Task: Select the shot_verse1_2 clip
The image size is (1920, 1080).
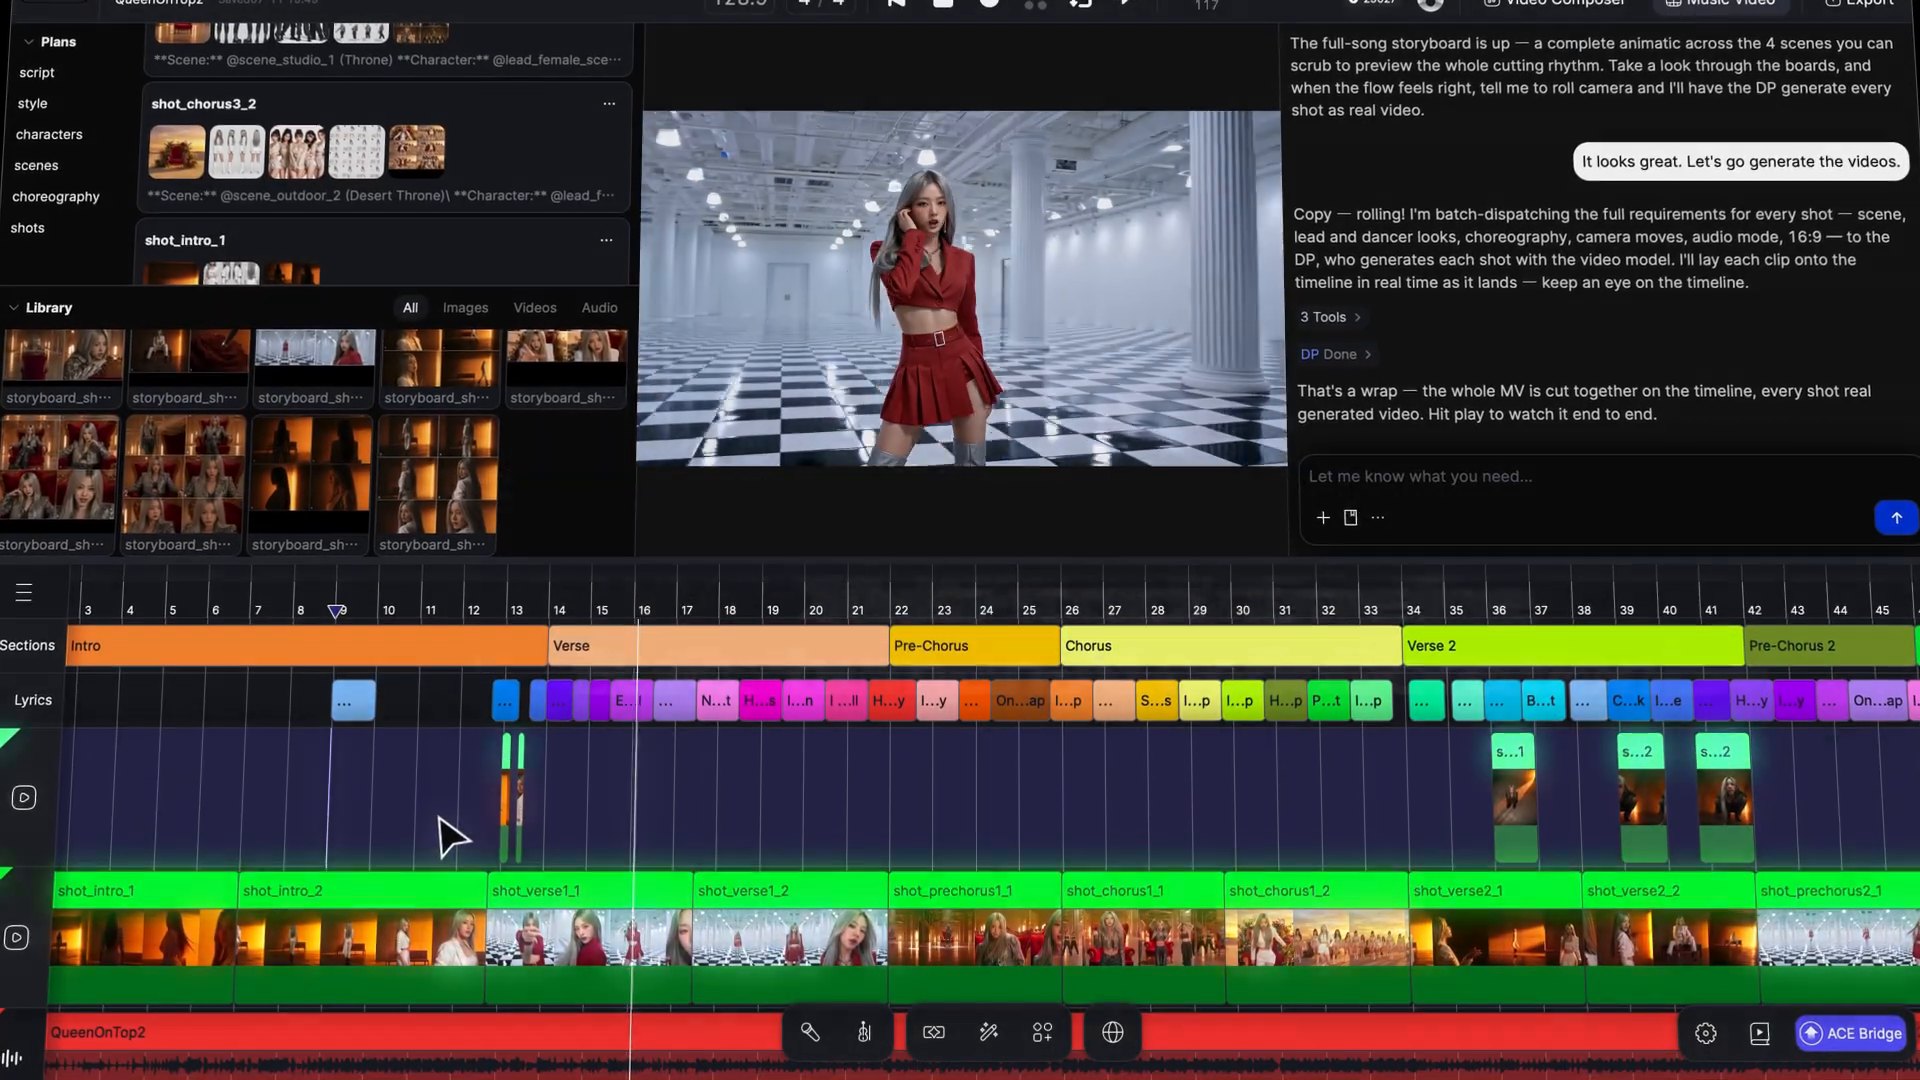Action: point(790,937)
